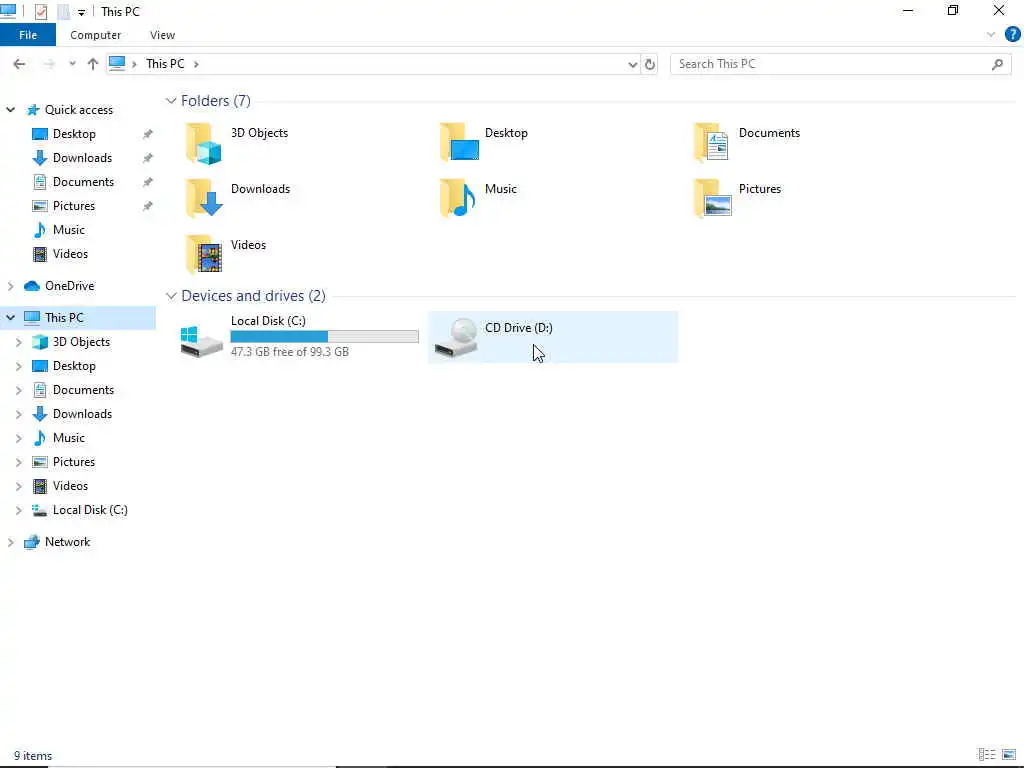Expand Local Disk (C:) tree node
Screen dimensions: 1024x768
[18, 510]
